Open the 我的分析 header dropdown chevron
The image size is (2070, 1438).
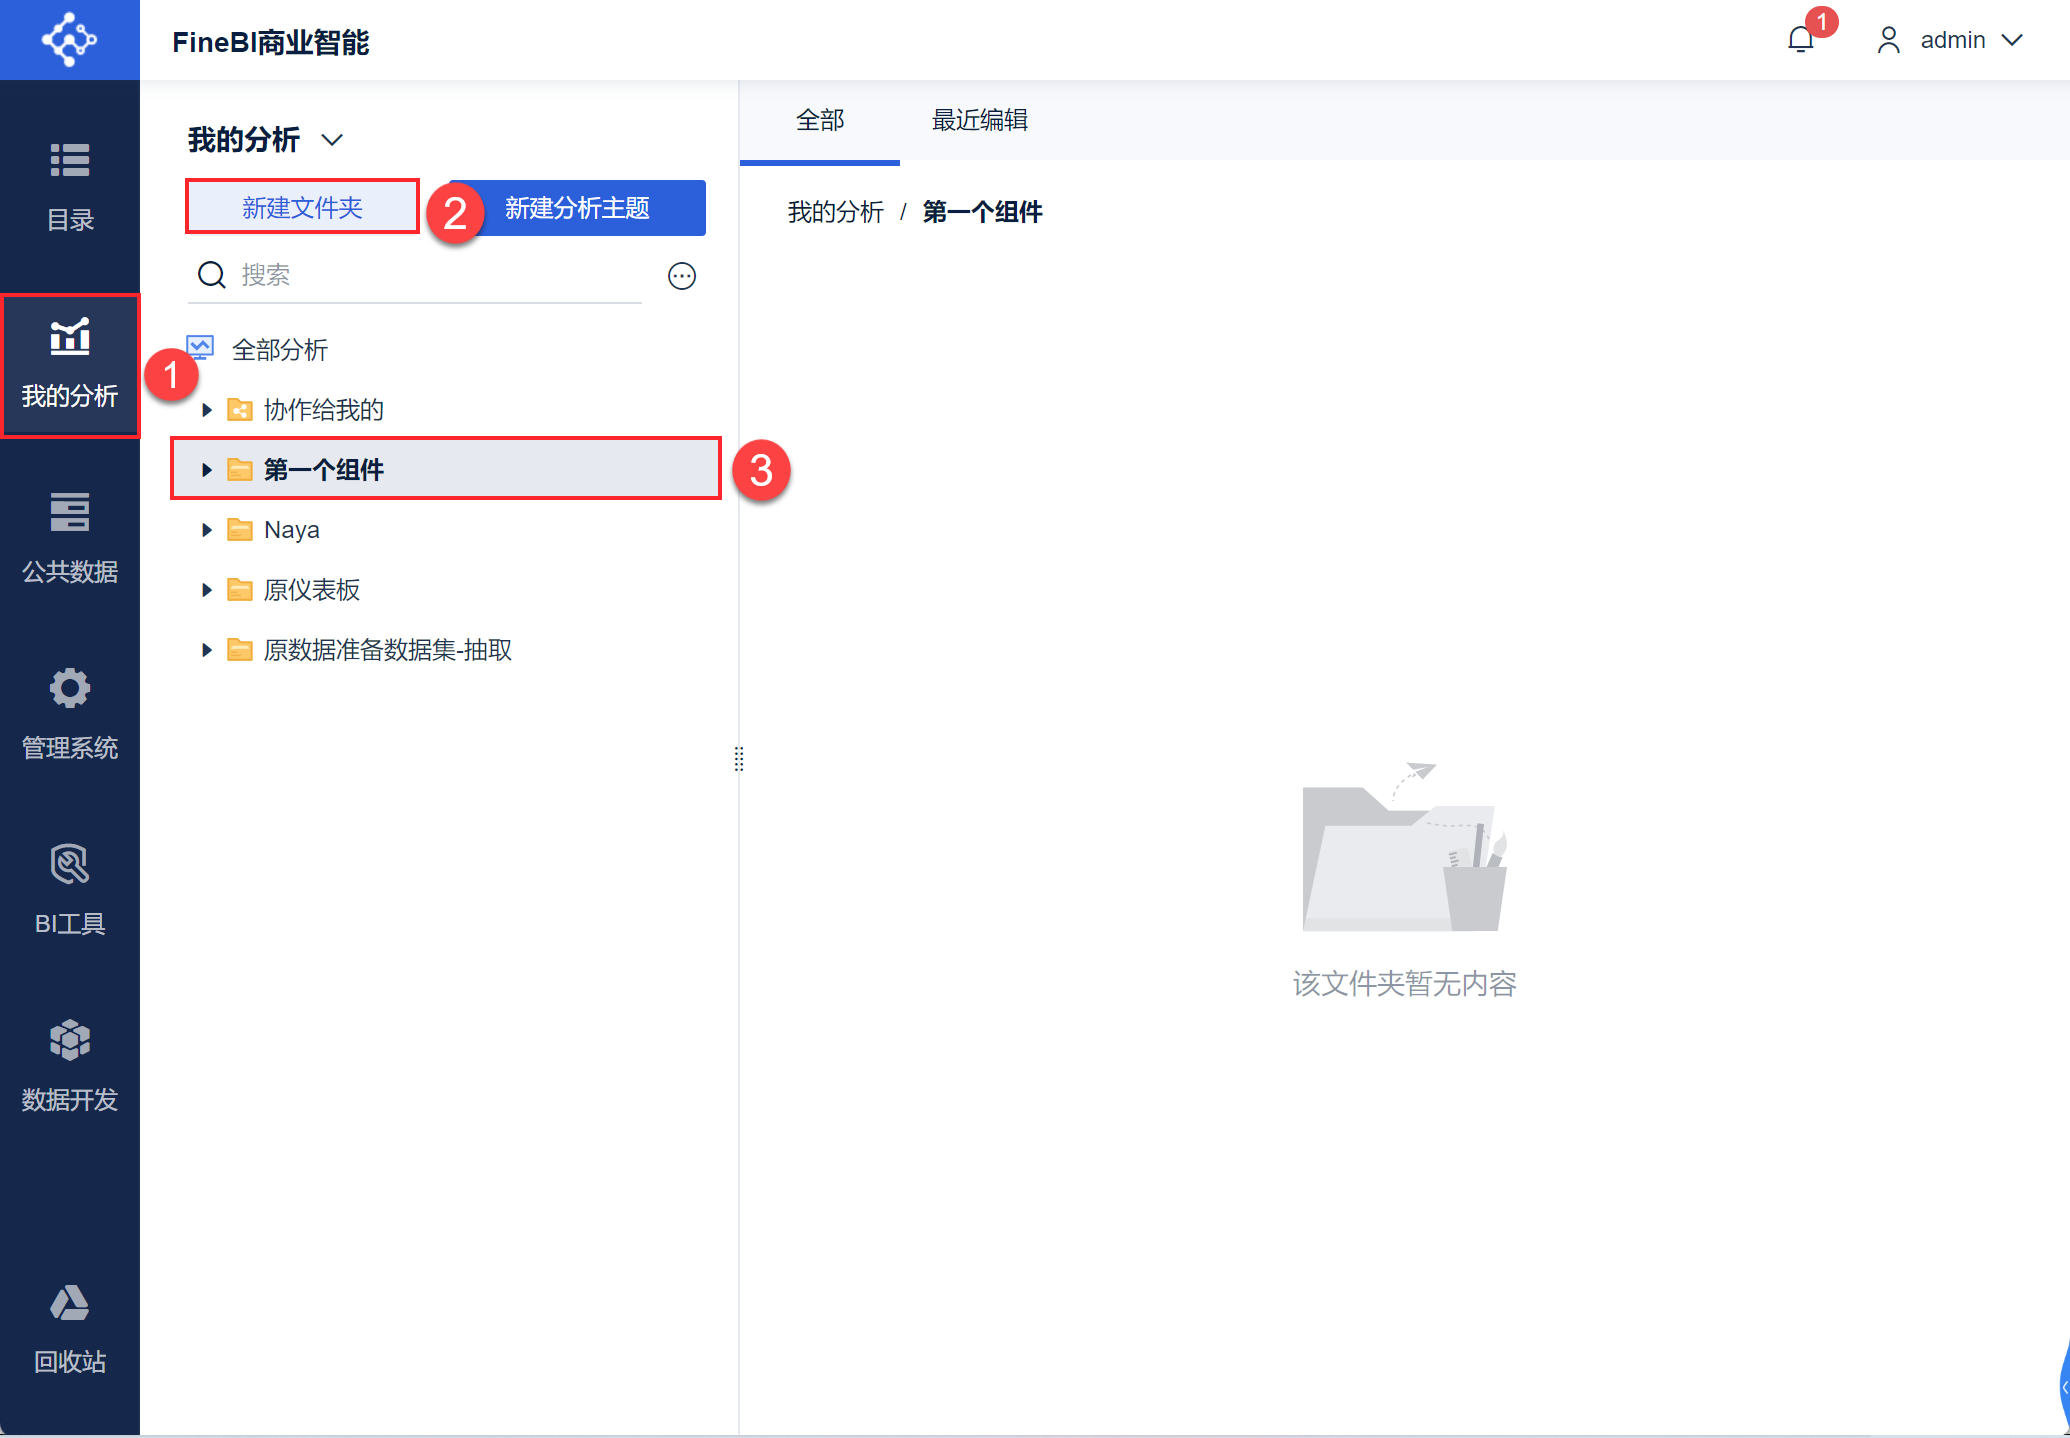(332, 140)
